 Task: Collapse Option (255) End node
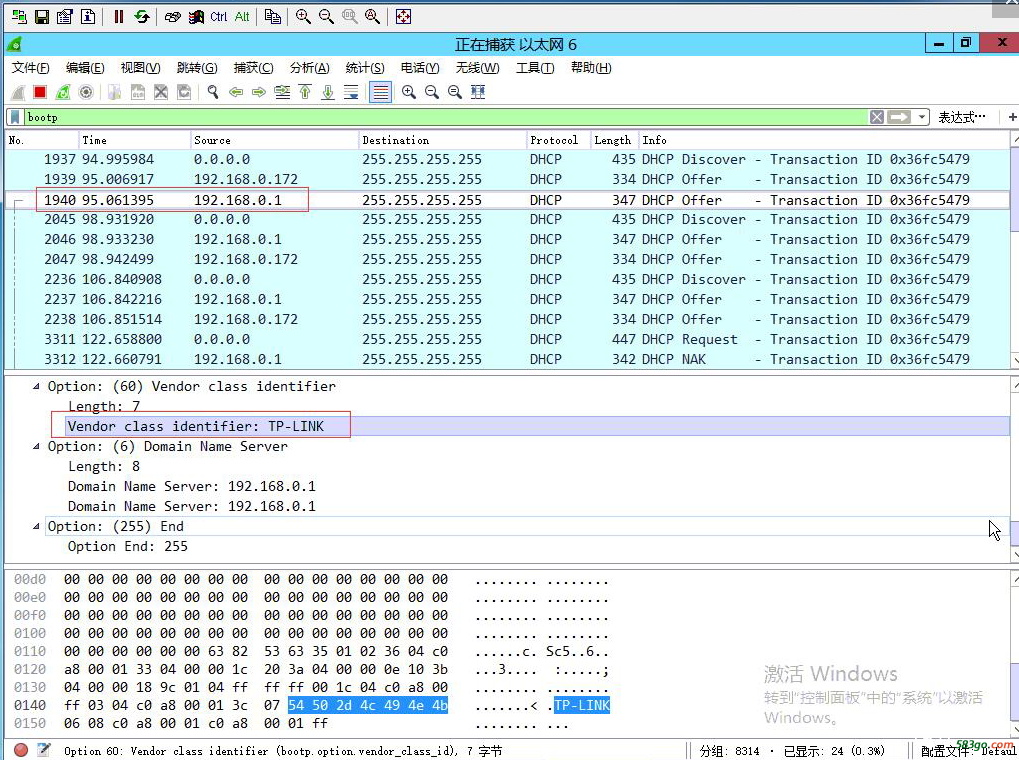pyautogui.click(x=36, y=526)
